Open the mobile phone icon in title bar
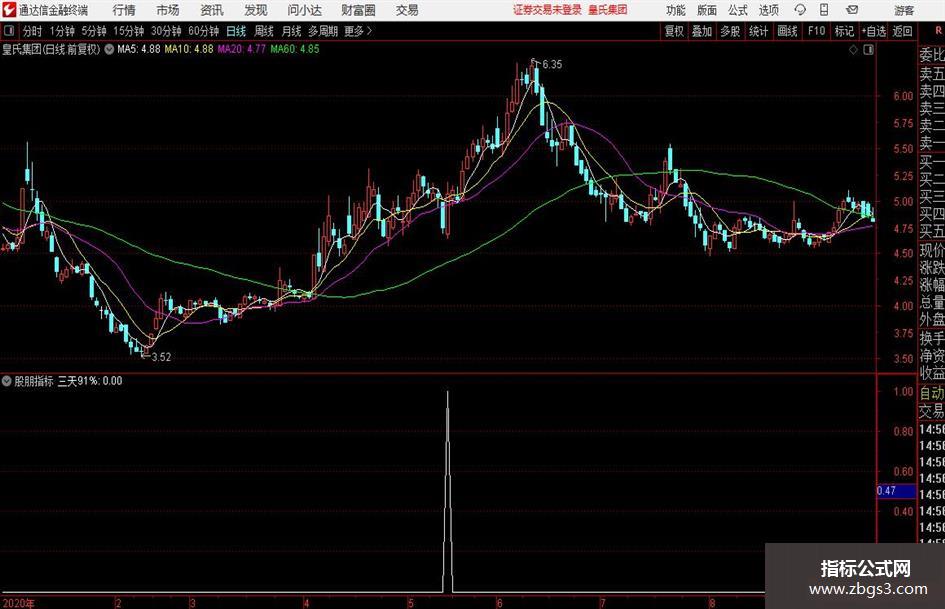The height and width of the screenshot is (609, 945). [824, 10]
